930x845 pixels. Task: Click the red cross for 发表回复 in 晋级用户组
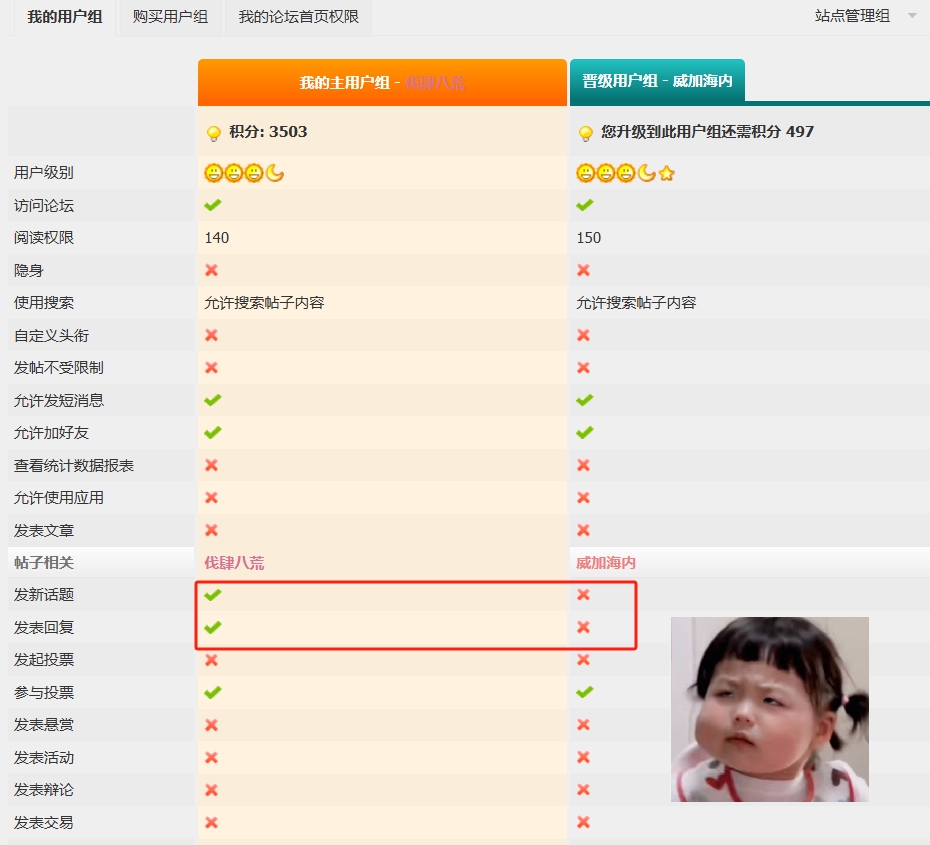[x=583, y=627]
